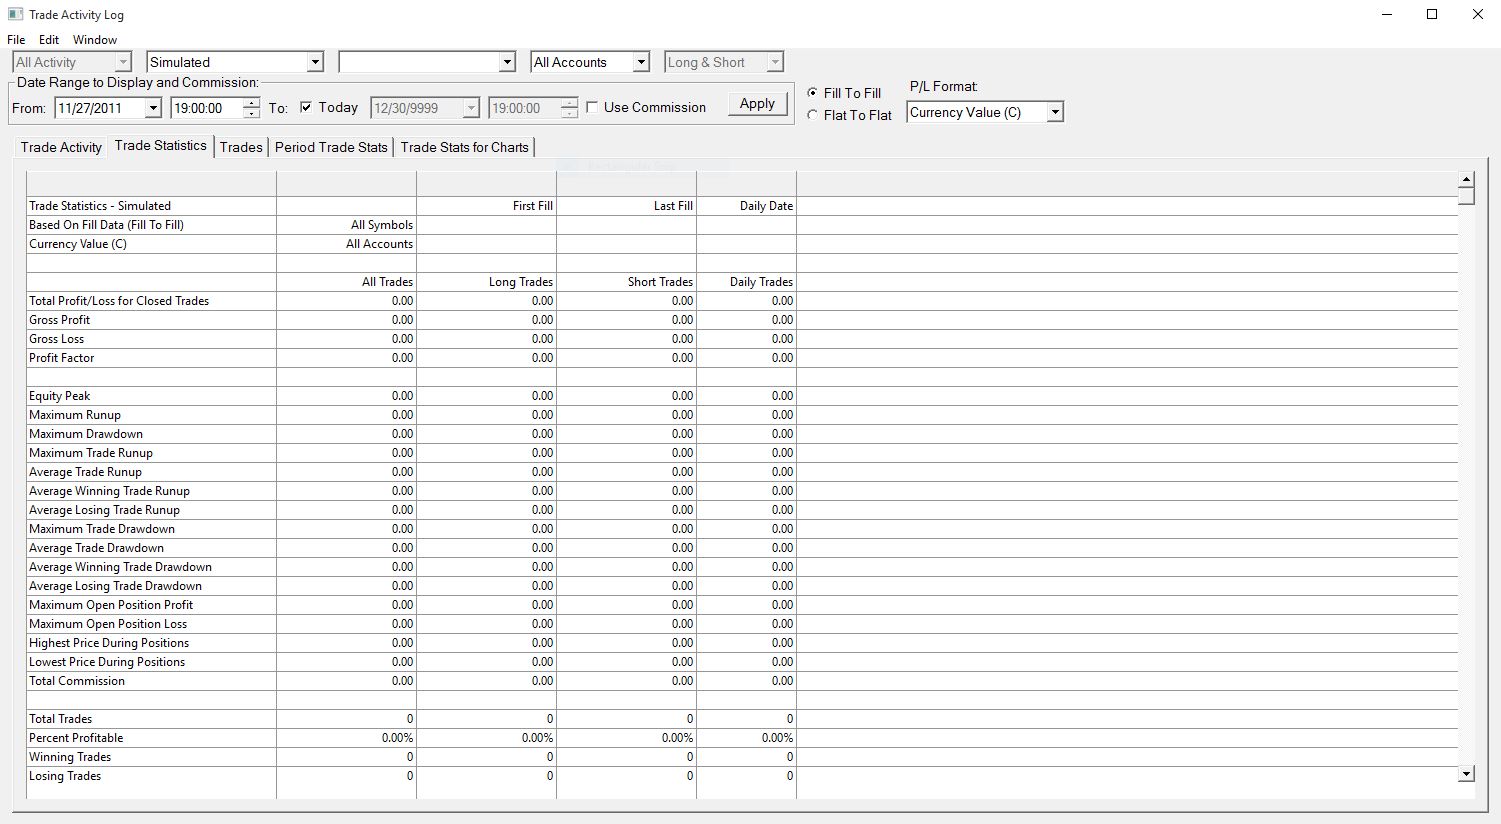The image size is (1501, 824).
Task: Increase the From time with spinner up arrow
Action: (x=251, y=103)
